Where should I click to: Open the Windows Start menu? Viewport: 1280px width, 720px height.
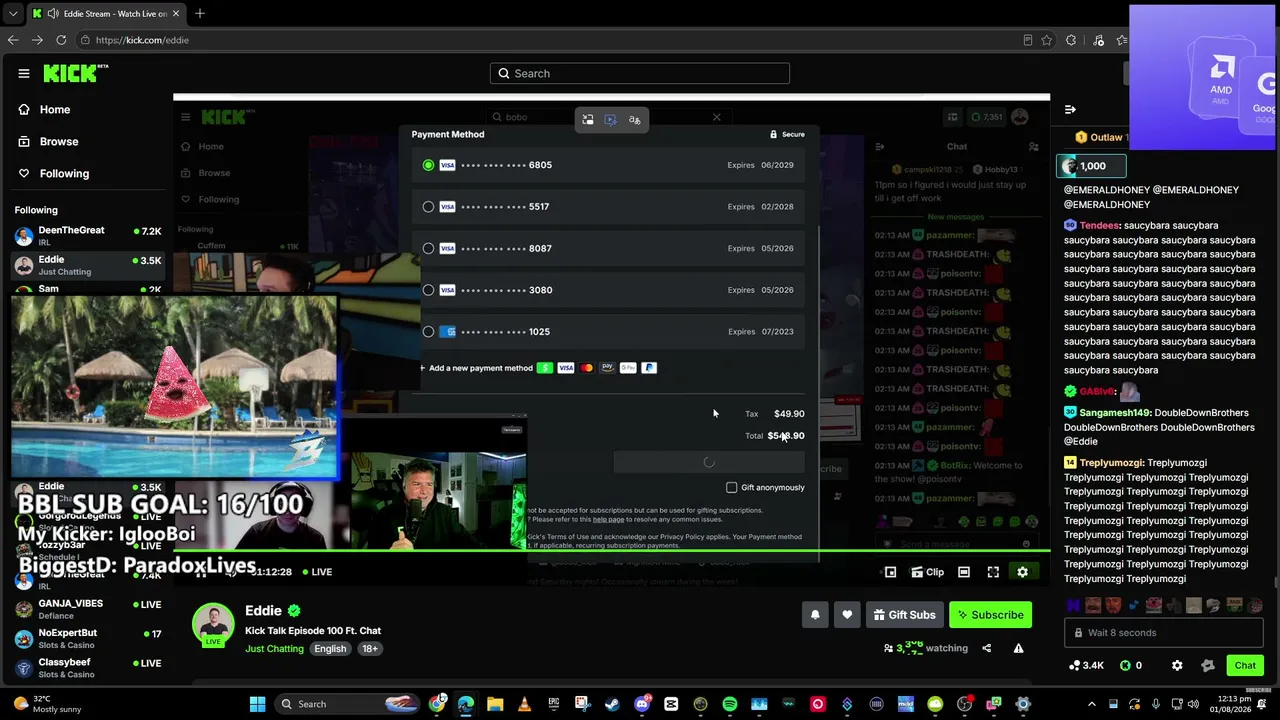pos(257,704)
